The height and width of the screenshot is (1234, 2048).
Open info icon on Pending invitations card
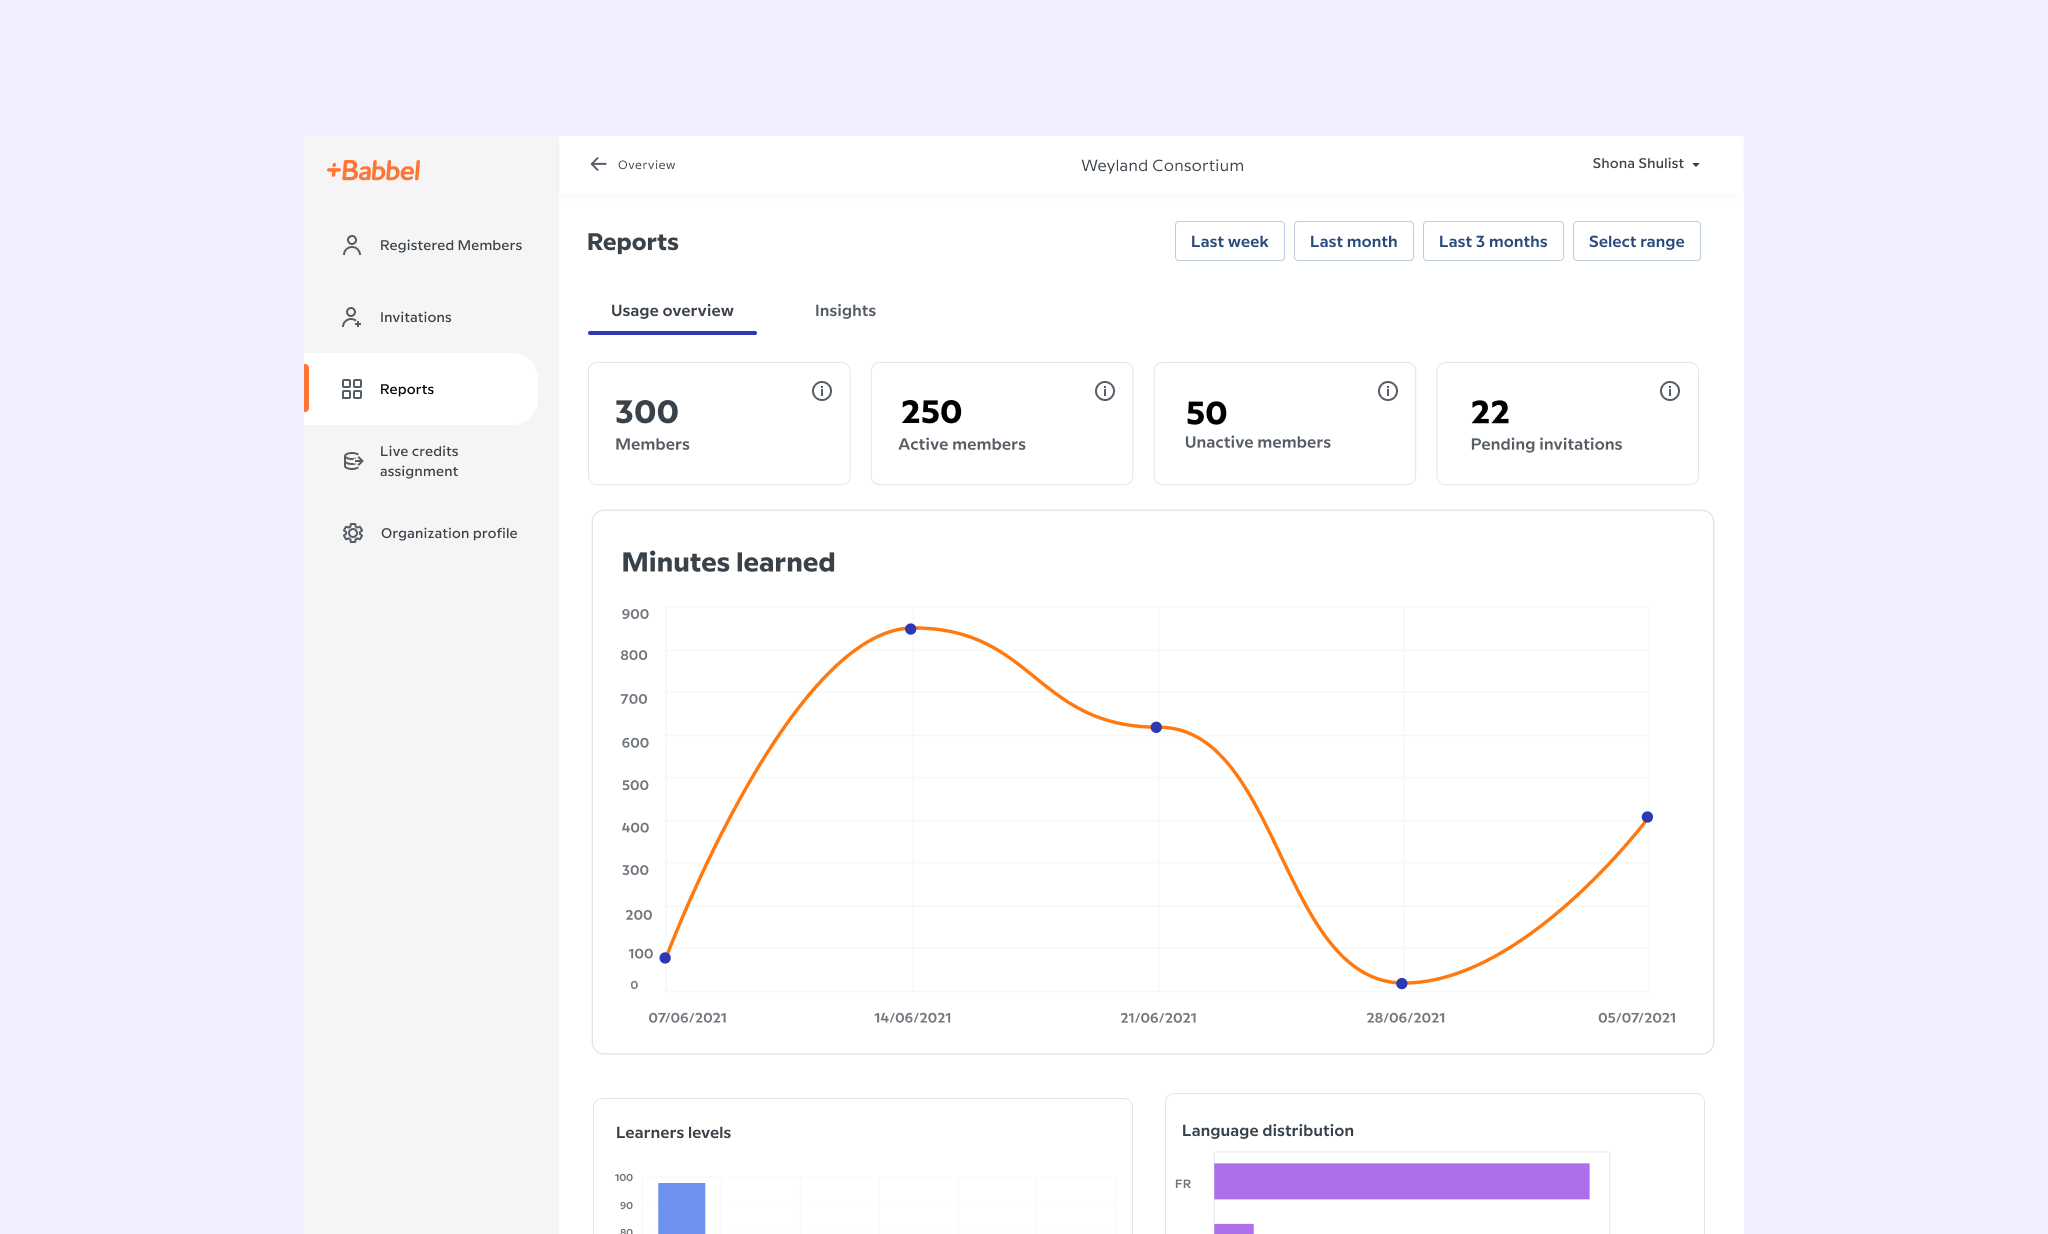coord(1670,391)
